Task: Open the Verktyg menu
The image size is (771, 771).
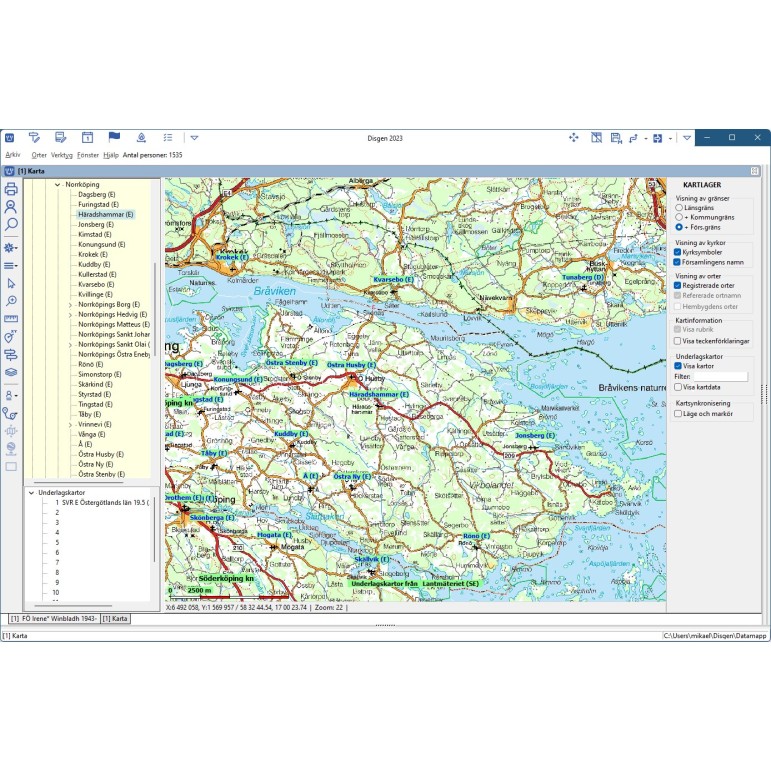Action: [x=62, y=155]
